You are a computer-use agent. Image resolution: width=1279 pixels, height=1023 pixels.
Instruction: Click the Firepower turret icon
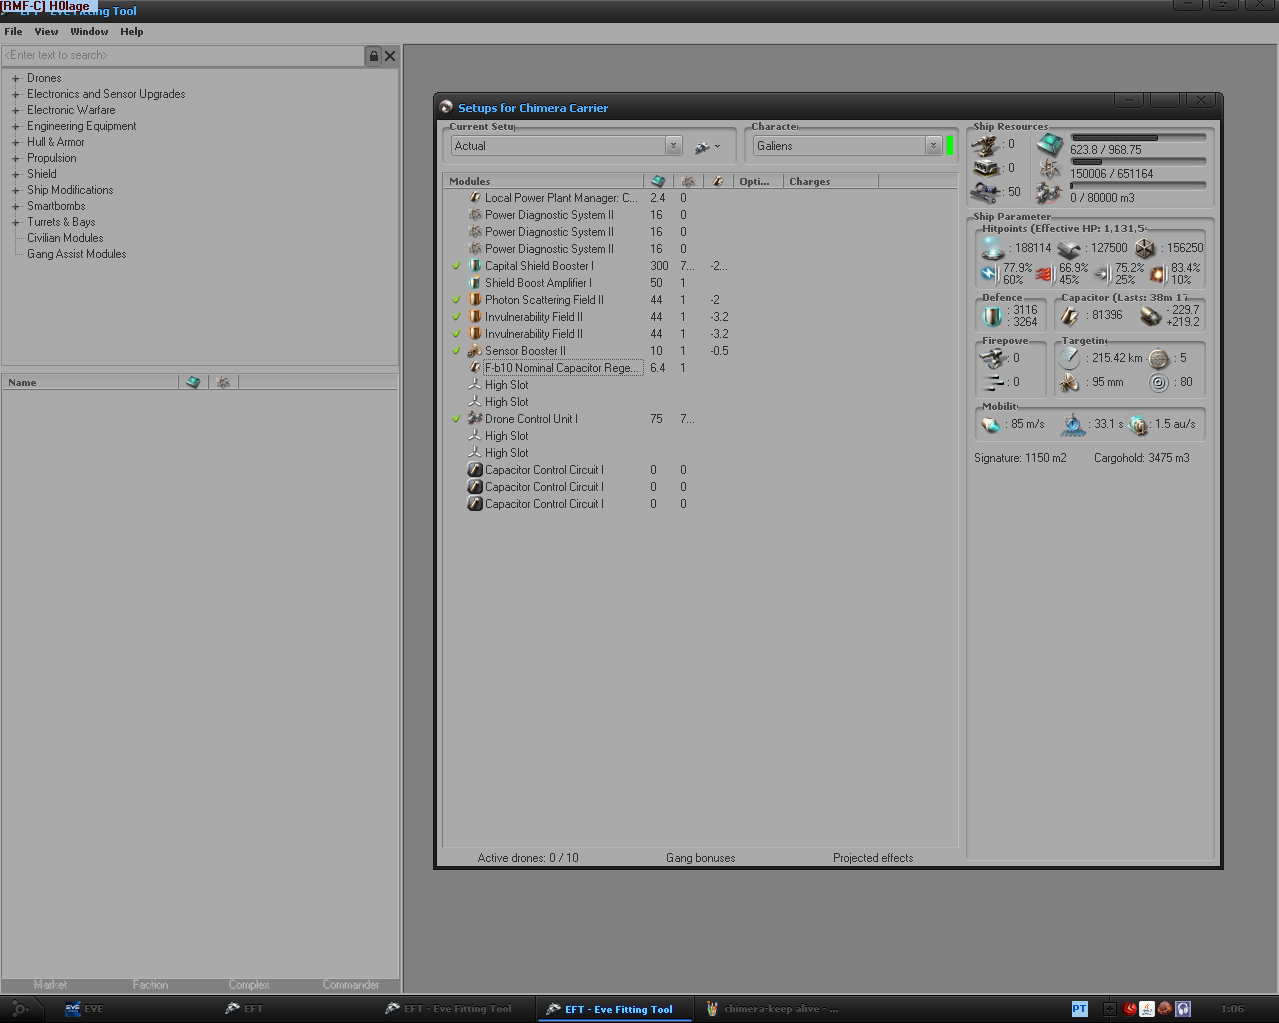point(992,358)
